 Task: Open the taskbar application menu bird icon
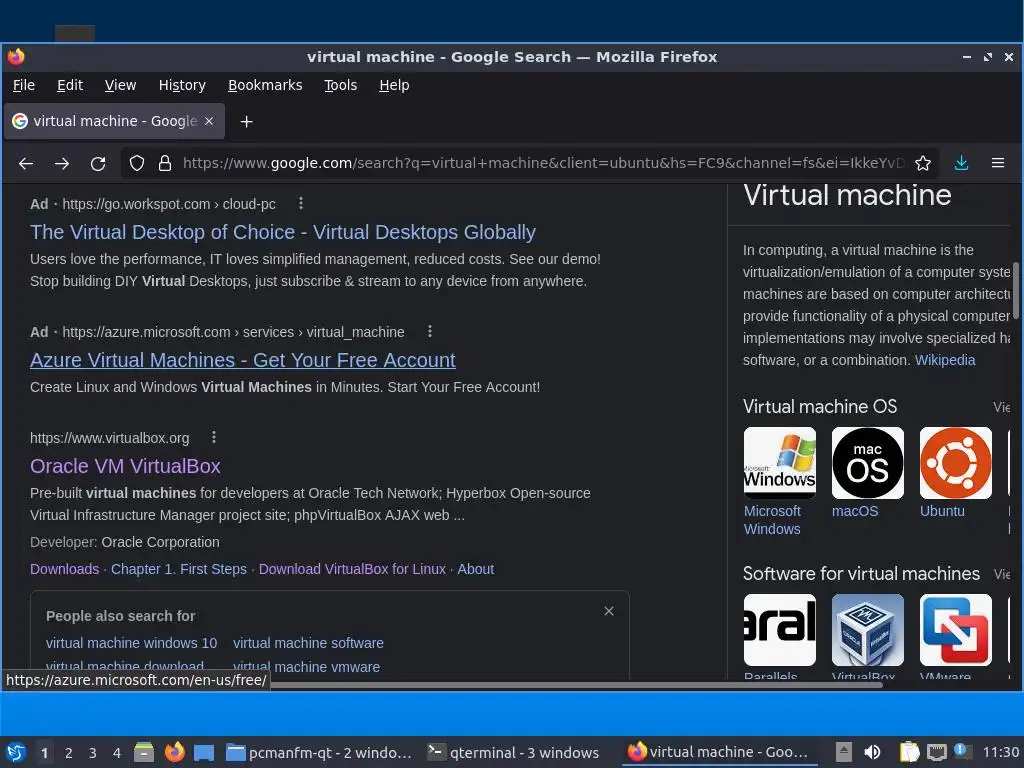[x=16, y=752]
